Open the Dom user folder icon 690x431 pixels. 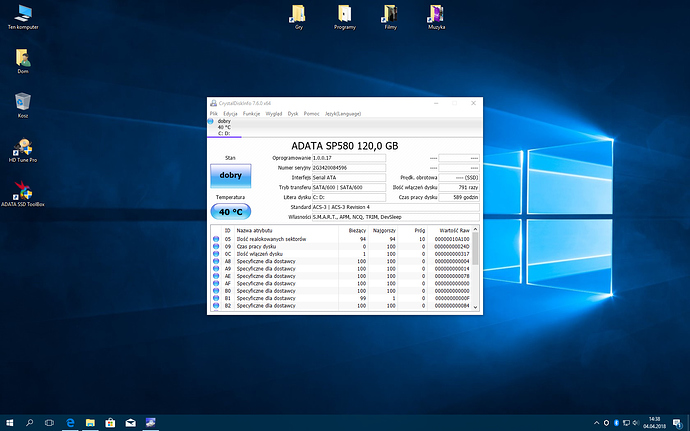click(x=23, y=61)
